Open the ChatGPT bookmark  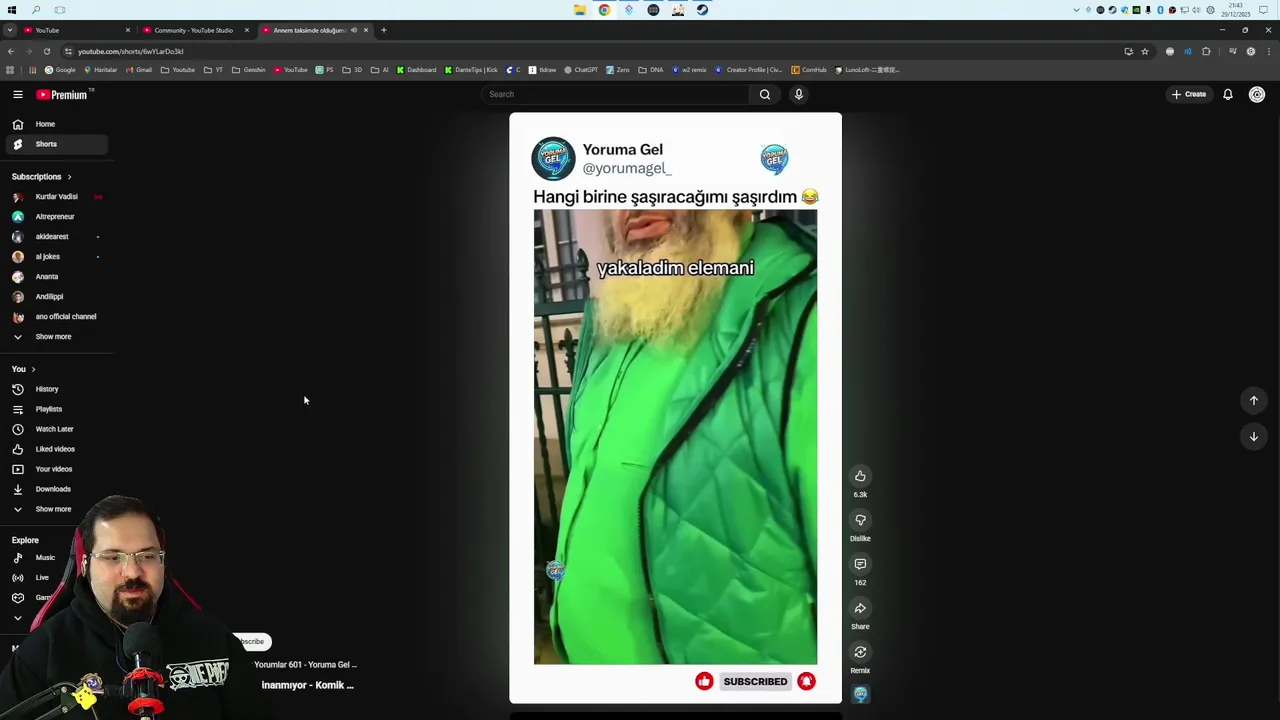point(580,70)
